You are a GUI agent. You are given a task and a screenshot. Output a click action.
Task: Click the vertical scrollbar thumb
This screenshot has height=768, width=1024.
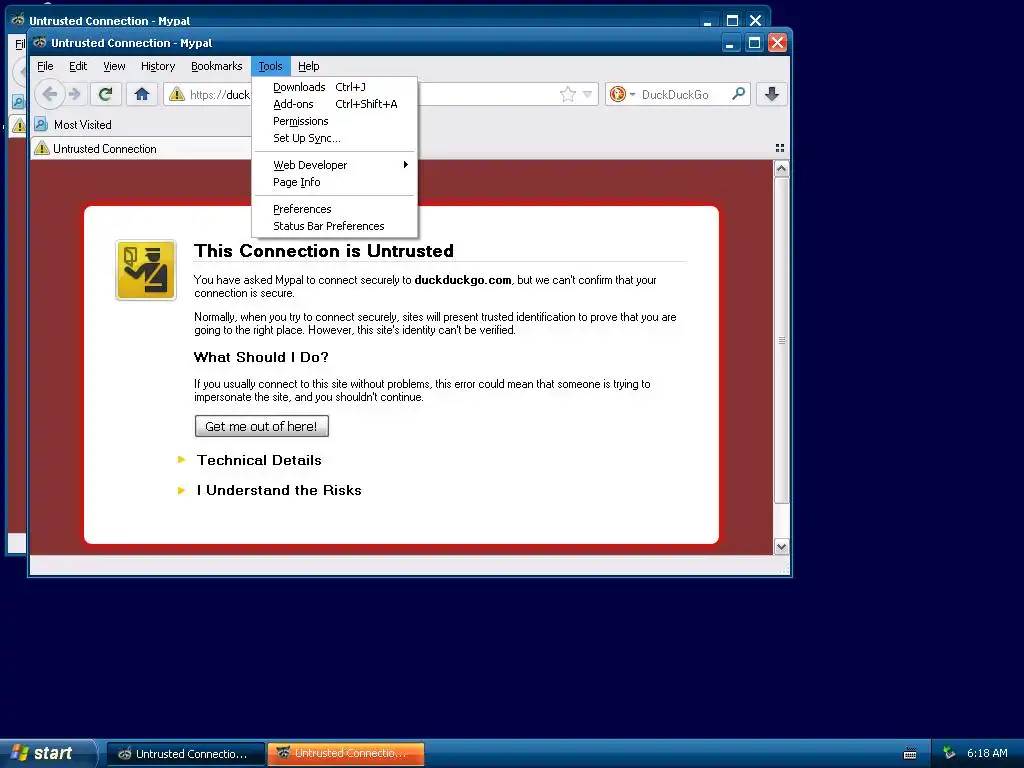781,340
